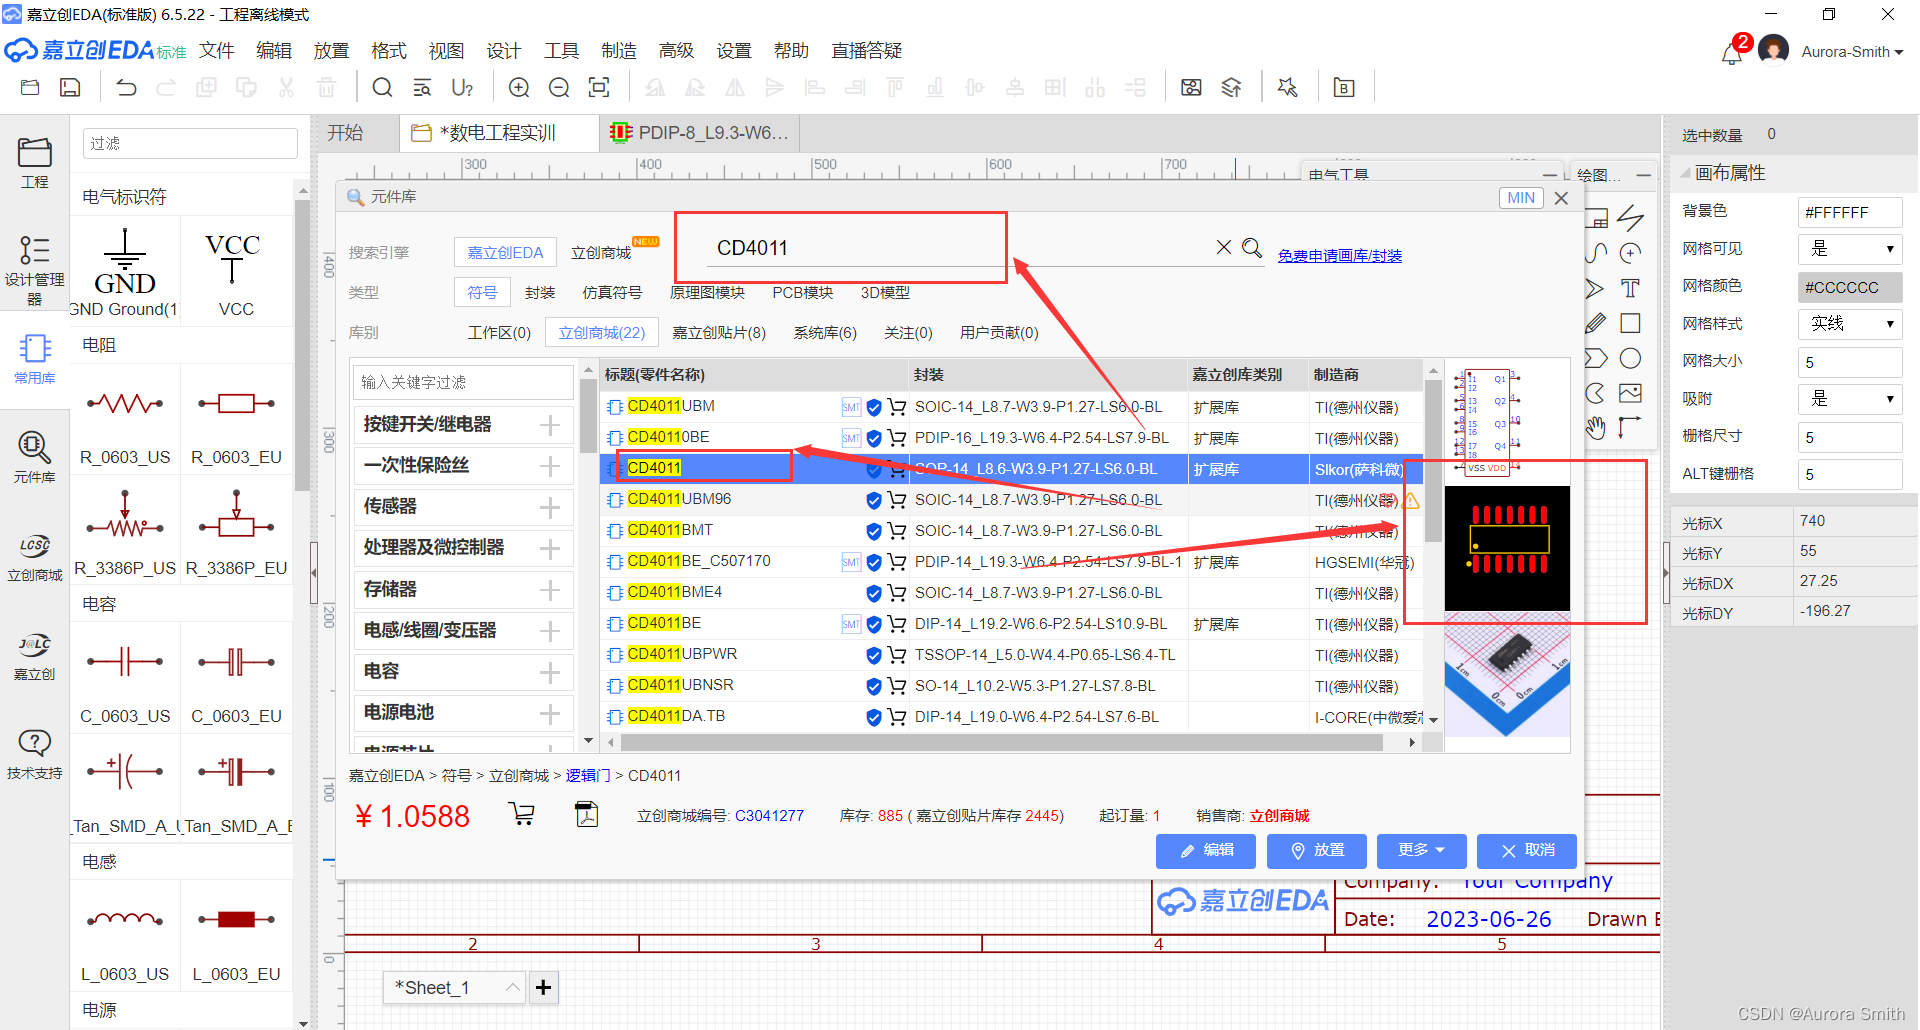This screenshot has height=1030, width=1920.
Task: Open the 逻辑门 breadcrumb link
Action: point(588,776)
